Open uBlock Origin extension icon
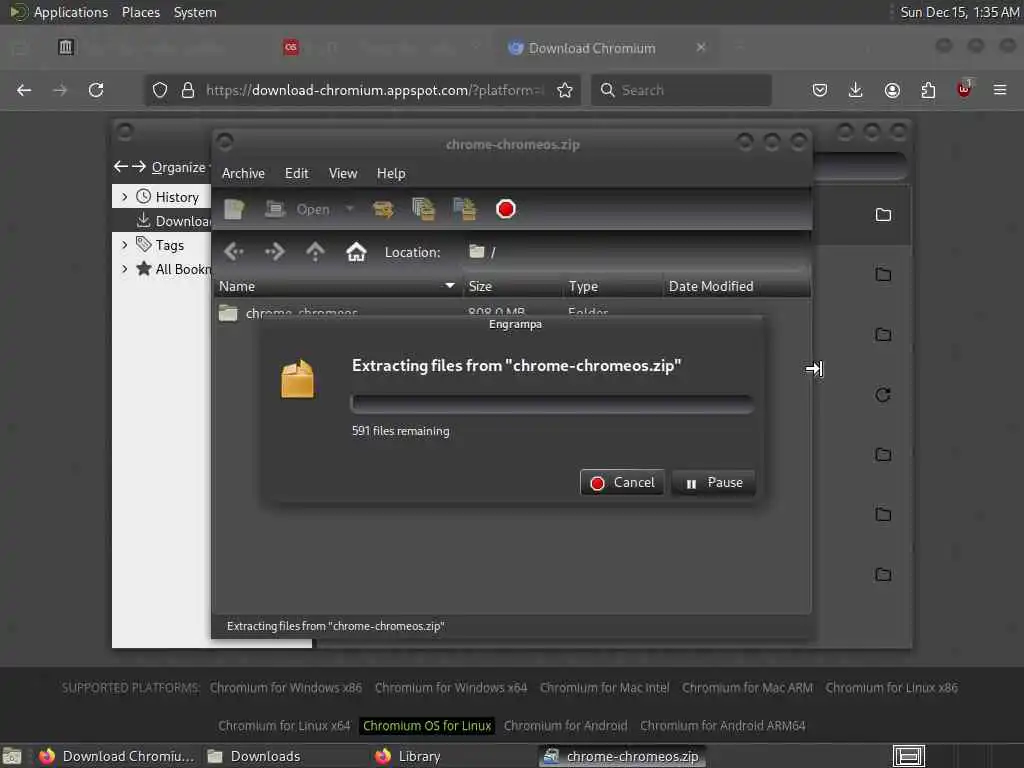The height and width of the screenshot is (768, 1024). click(964, 89)
